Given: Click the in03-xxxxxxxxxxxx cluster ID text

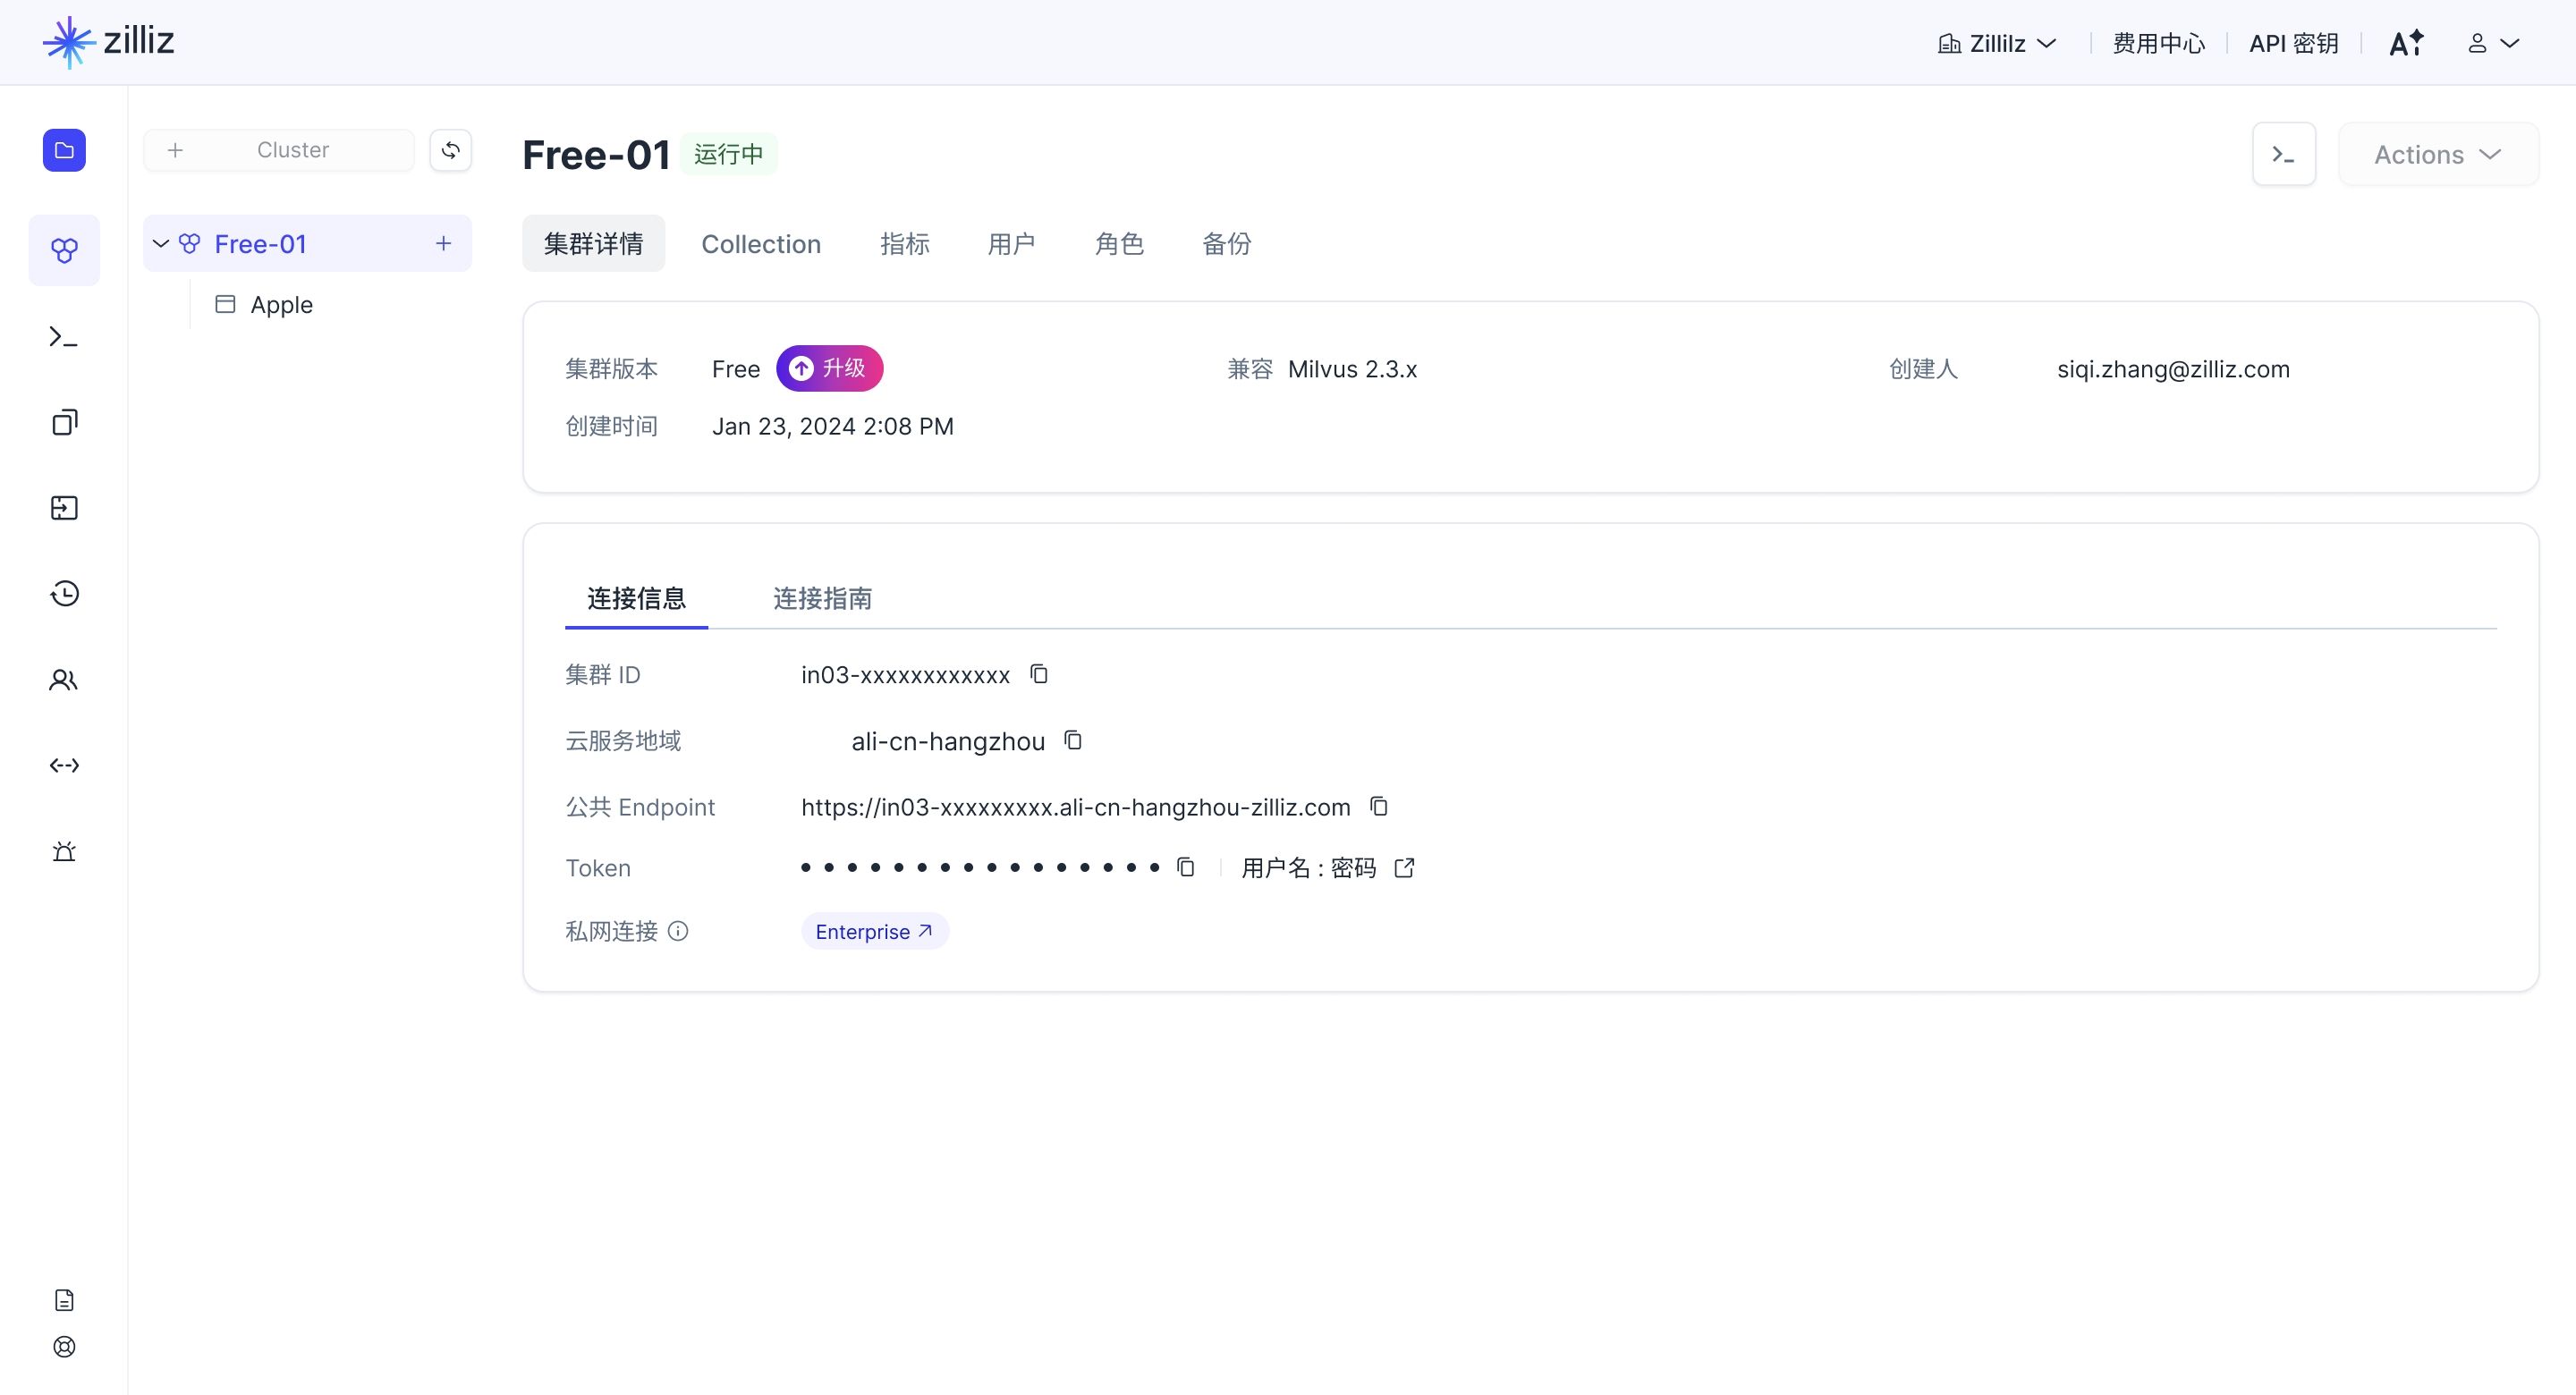Looking at the screenshot, I should click(906, 675).
